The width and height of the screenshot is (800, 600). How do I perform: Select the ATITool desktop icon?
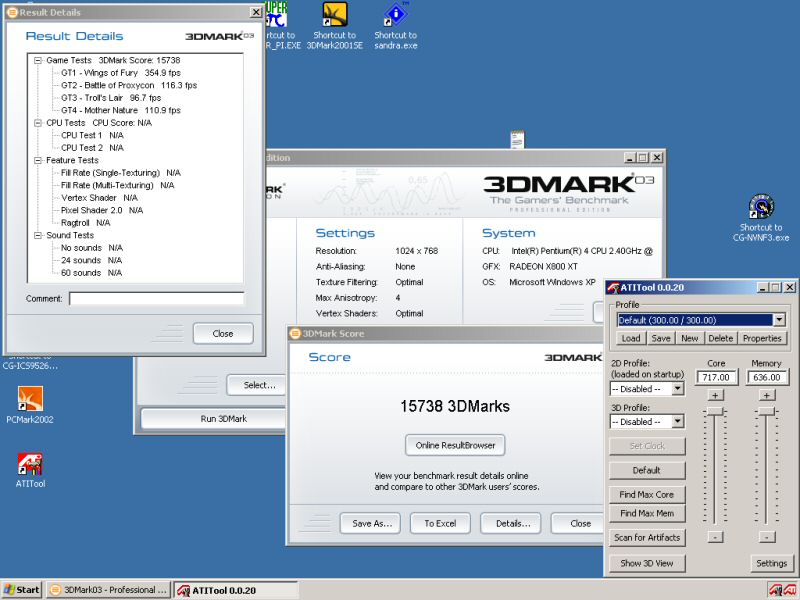click(x=30, y=470)
